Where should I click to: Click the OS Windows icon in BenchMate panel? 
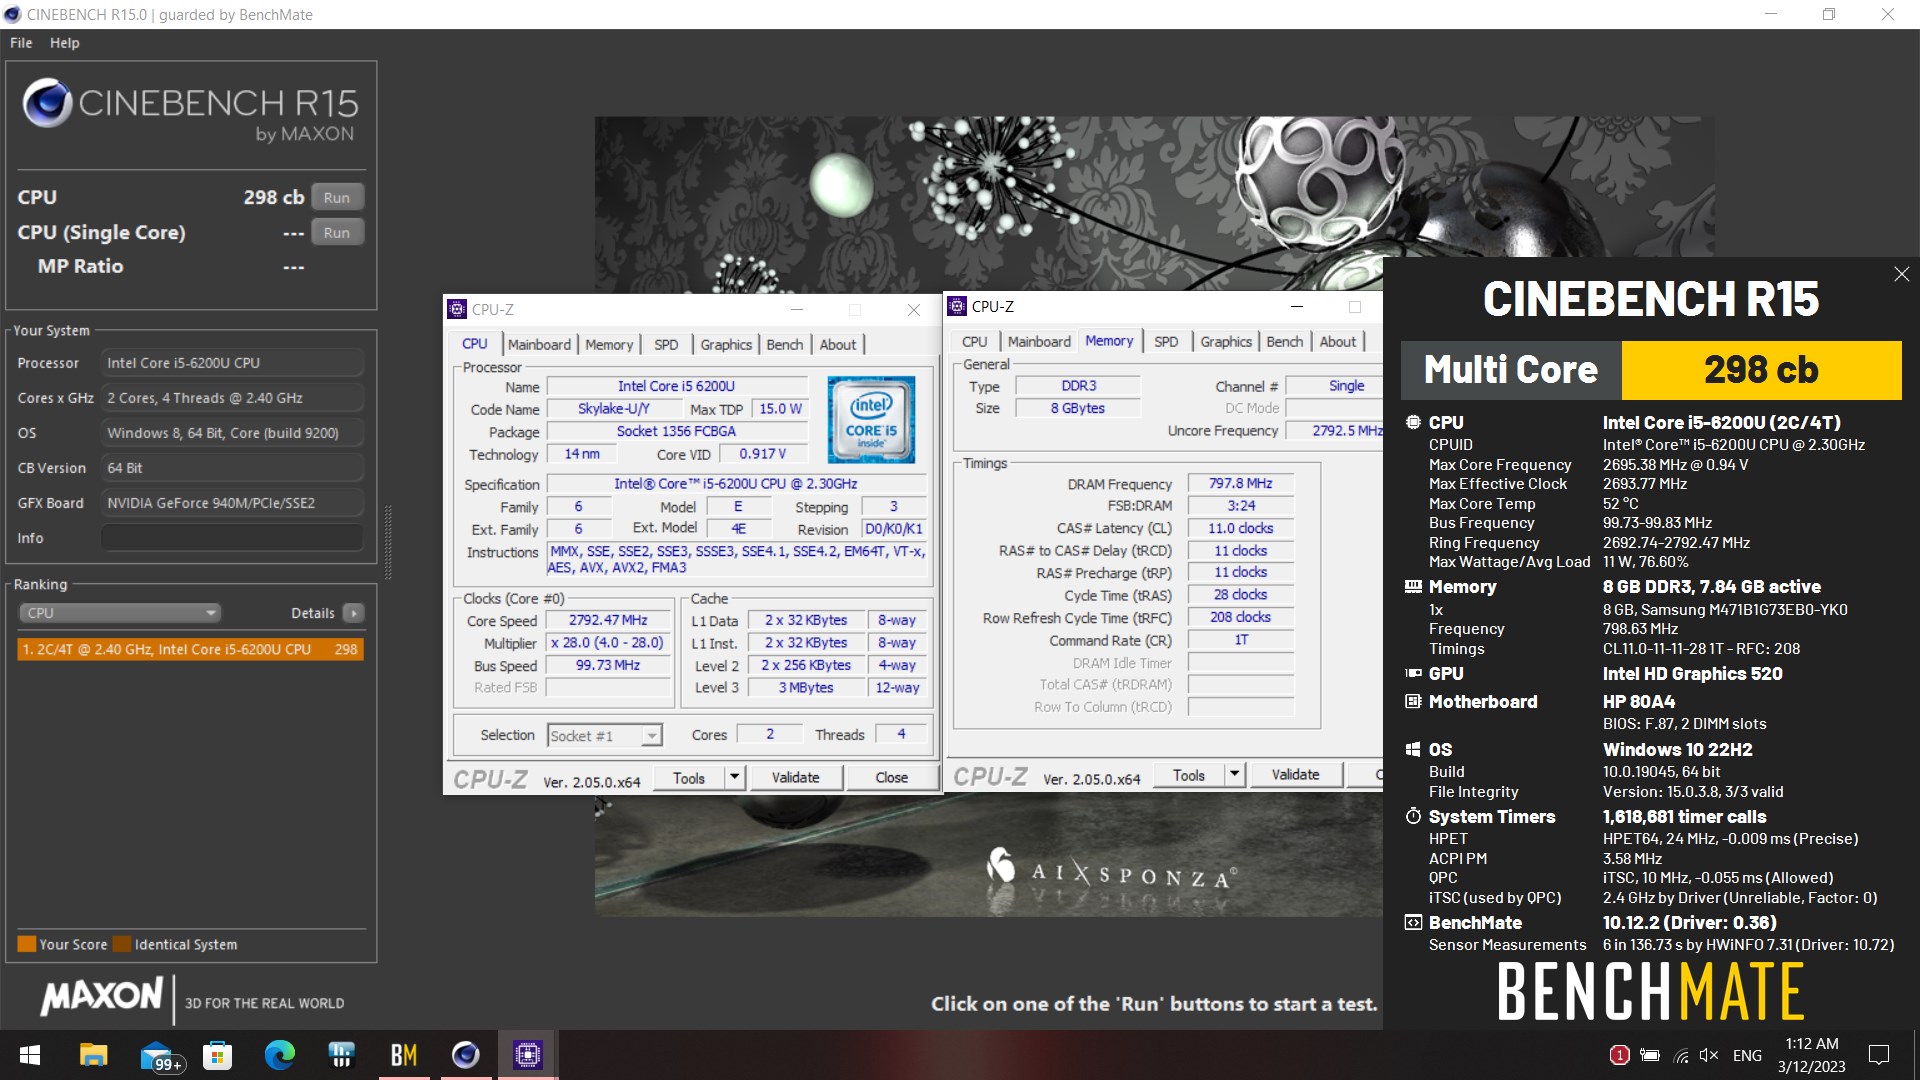click(x=1413, y=750)
